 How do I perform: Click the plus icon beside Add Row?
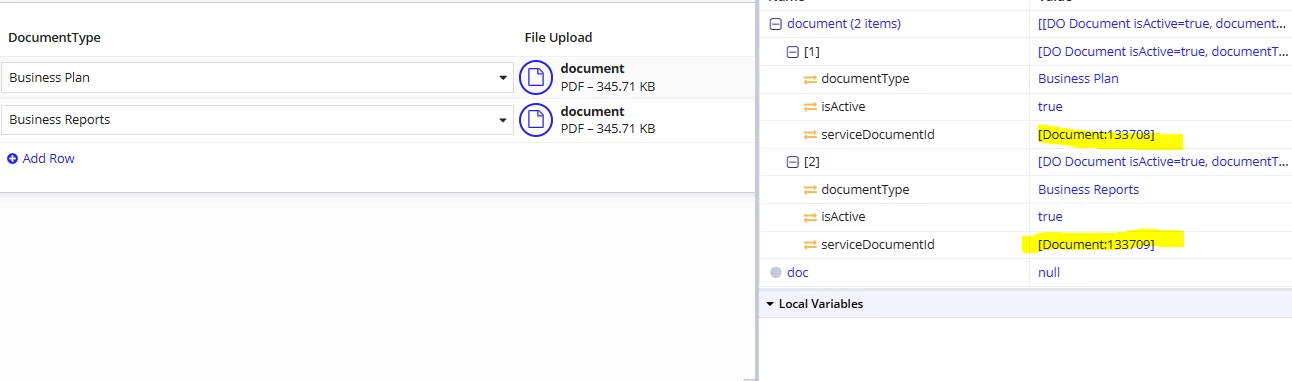pos(13,159)
